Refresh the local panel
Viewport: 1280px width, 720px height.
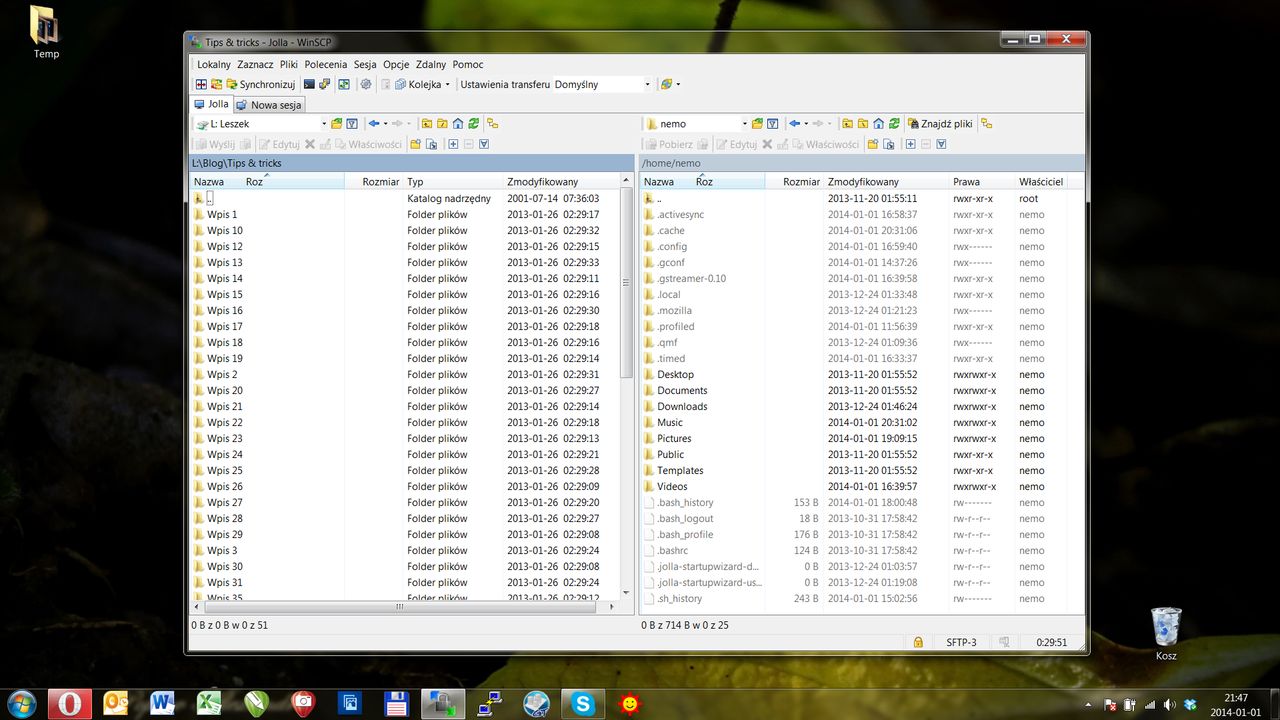tap(473, 124)
